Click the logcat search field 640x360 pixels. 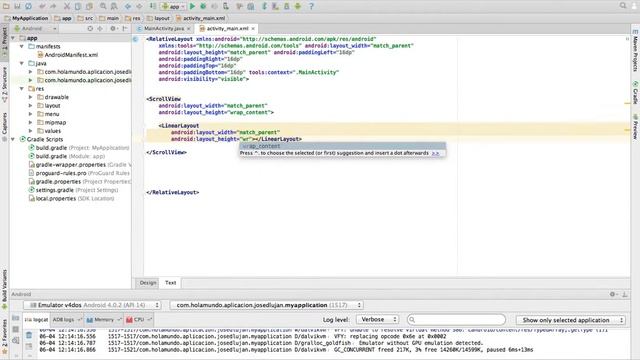click(x=456, y=320)
